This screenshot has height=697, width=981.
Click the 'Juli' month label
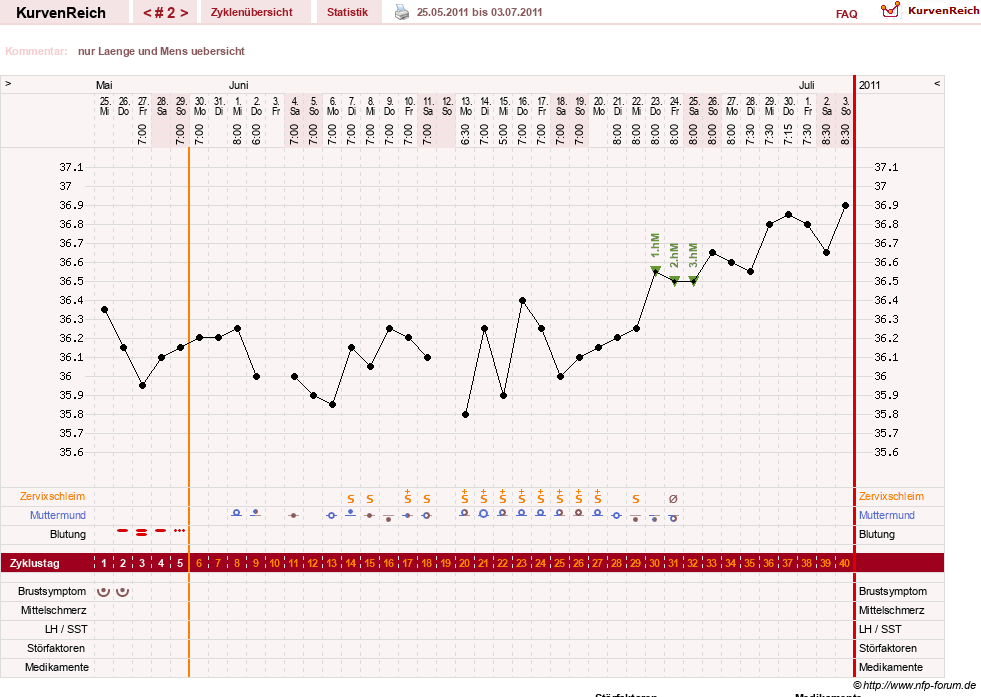coord(806,85)
